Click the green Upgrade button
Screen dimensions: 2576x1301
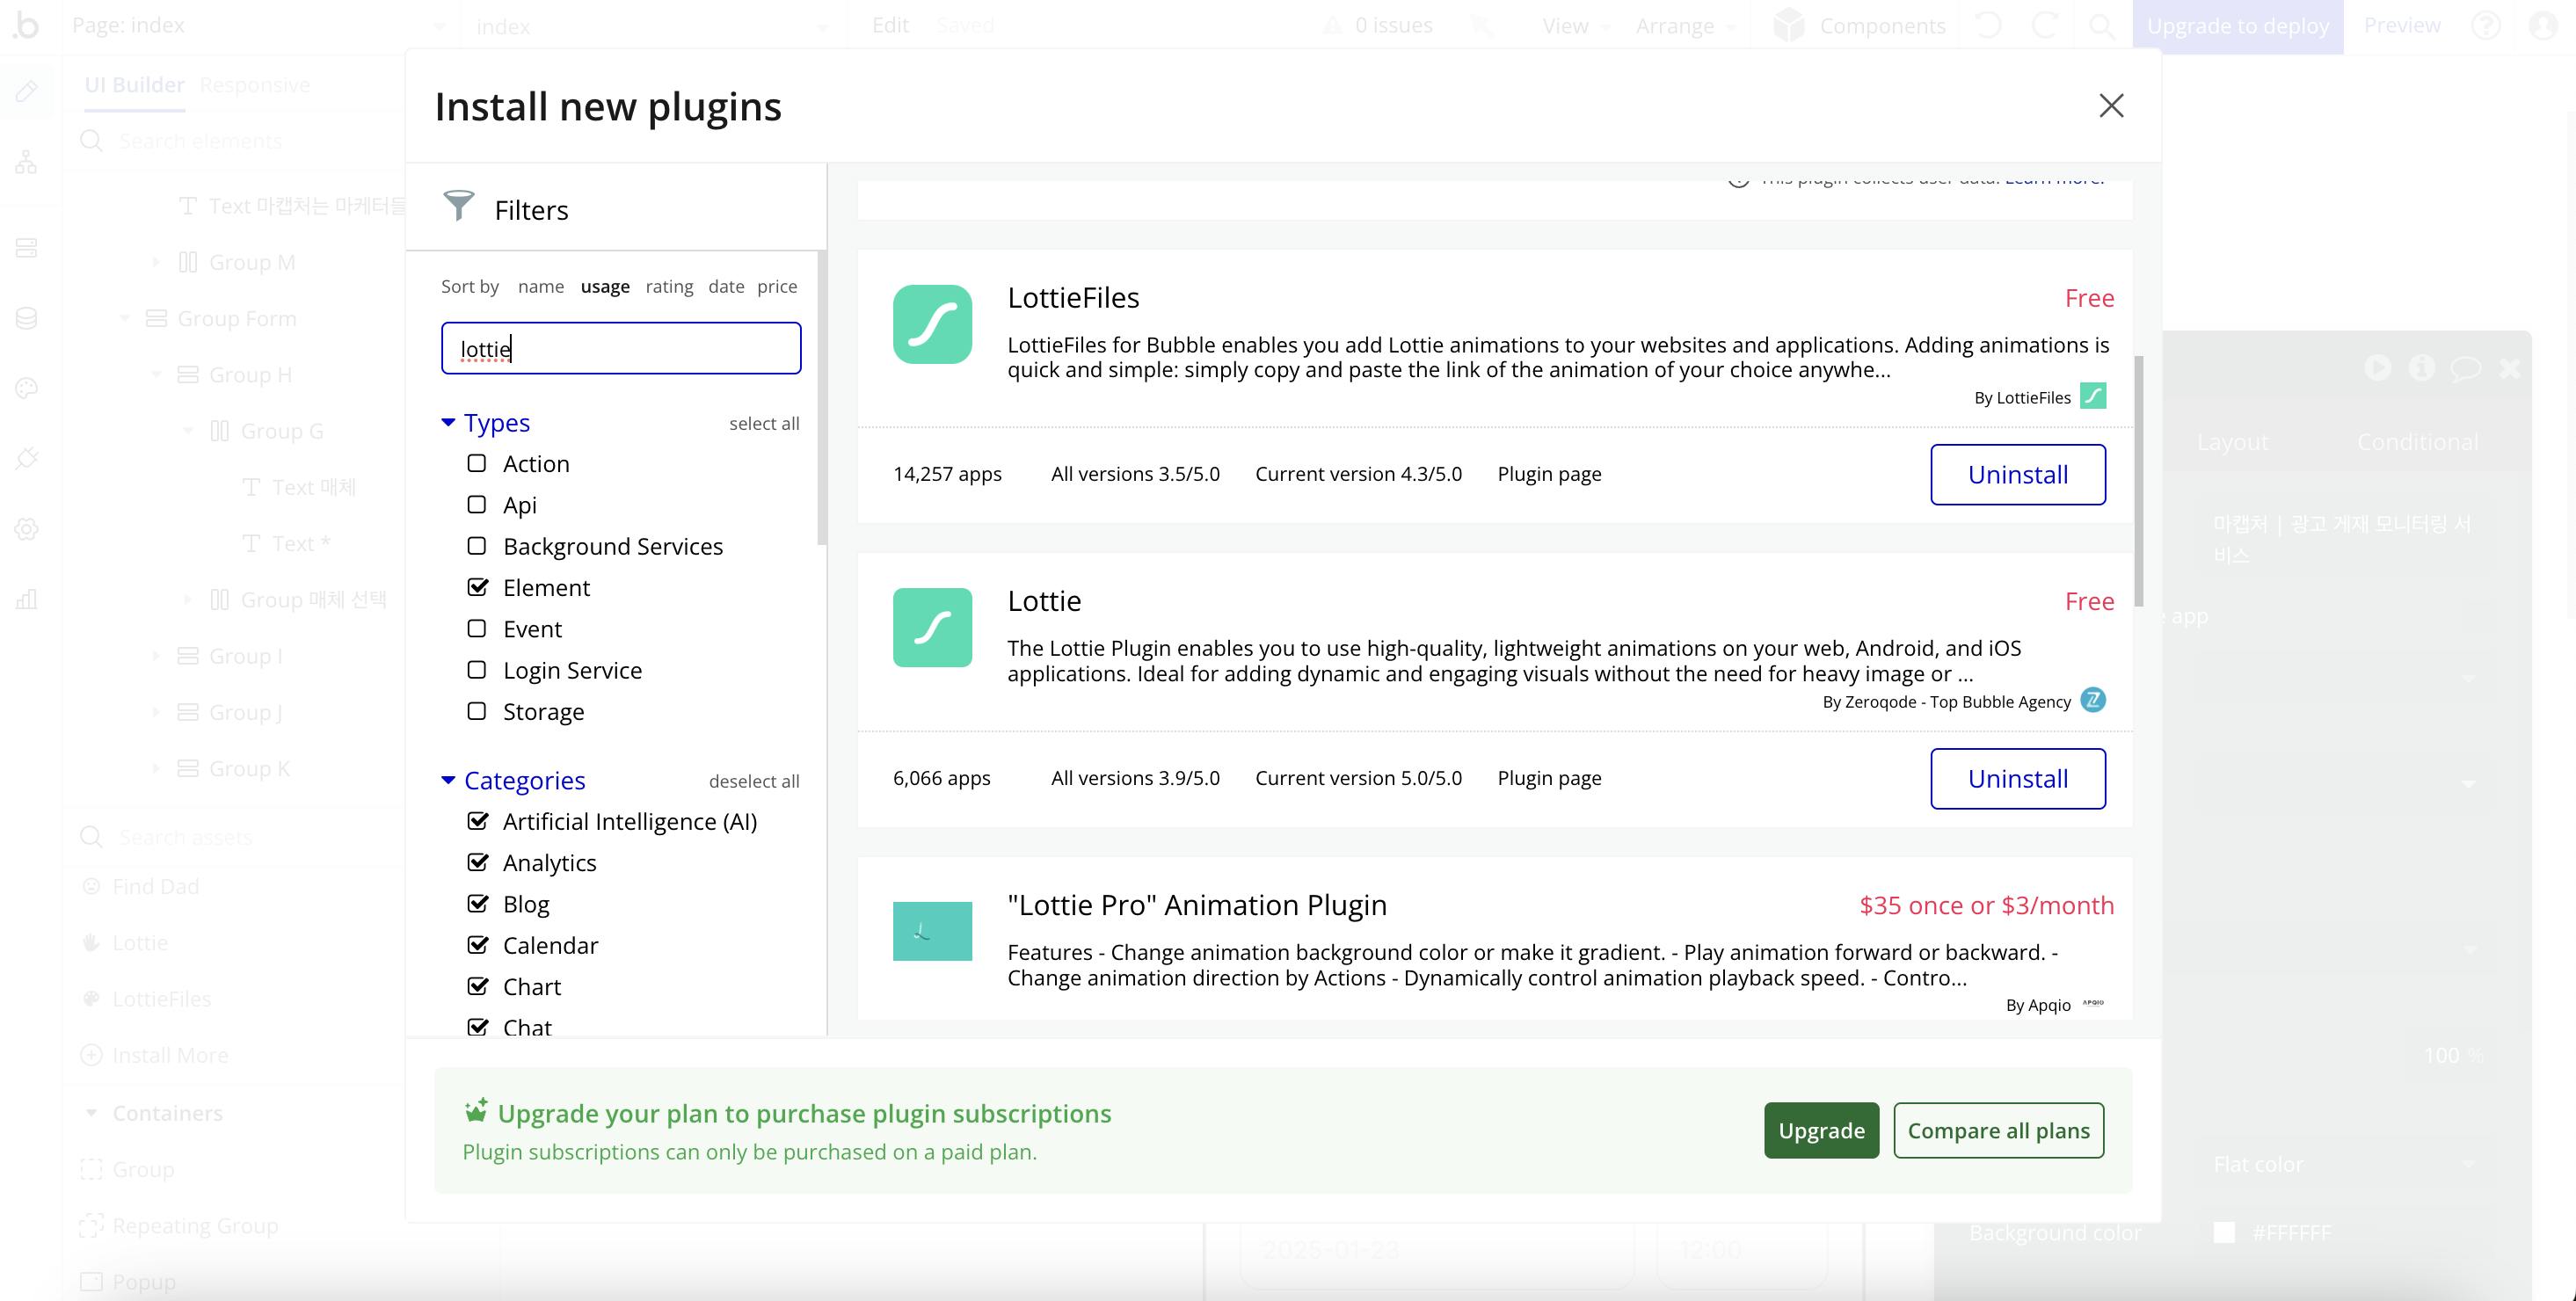(1821, 1130)
